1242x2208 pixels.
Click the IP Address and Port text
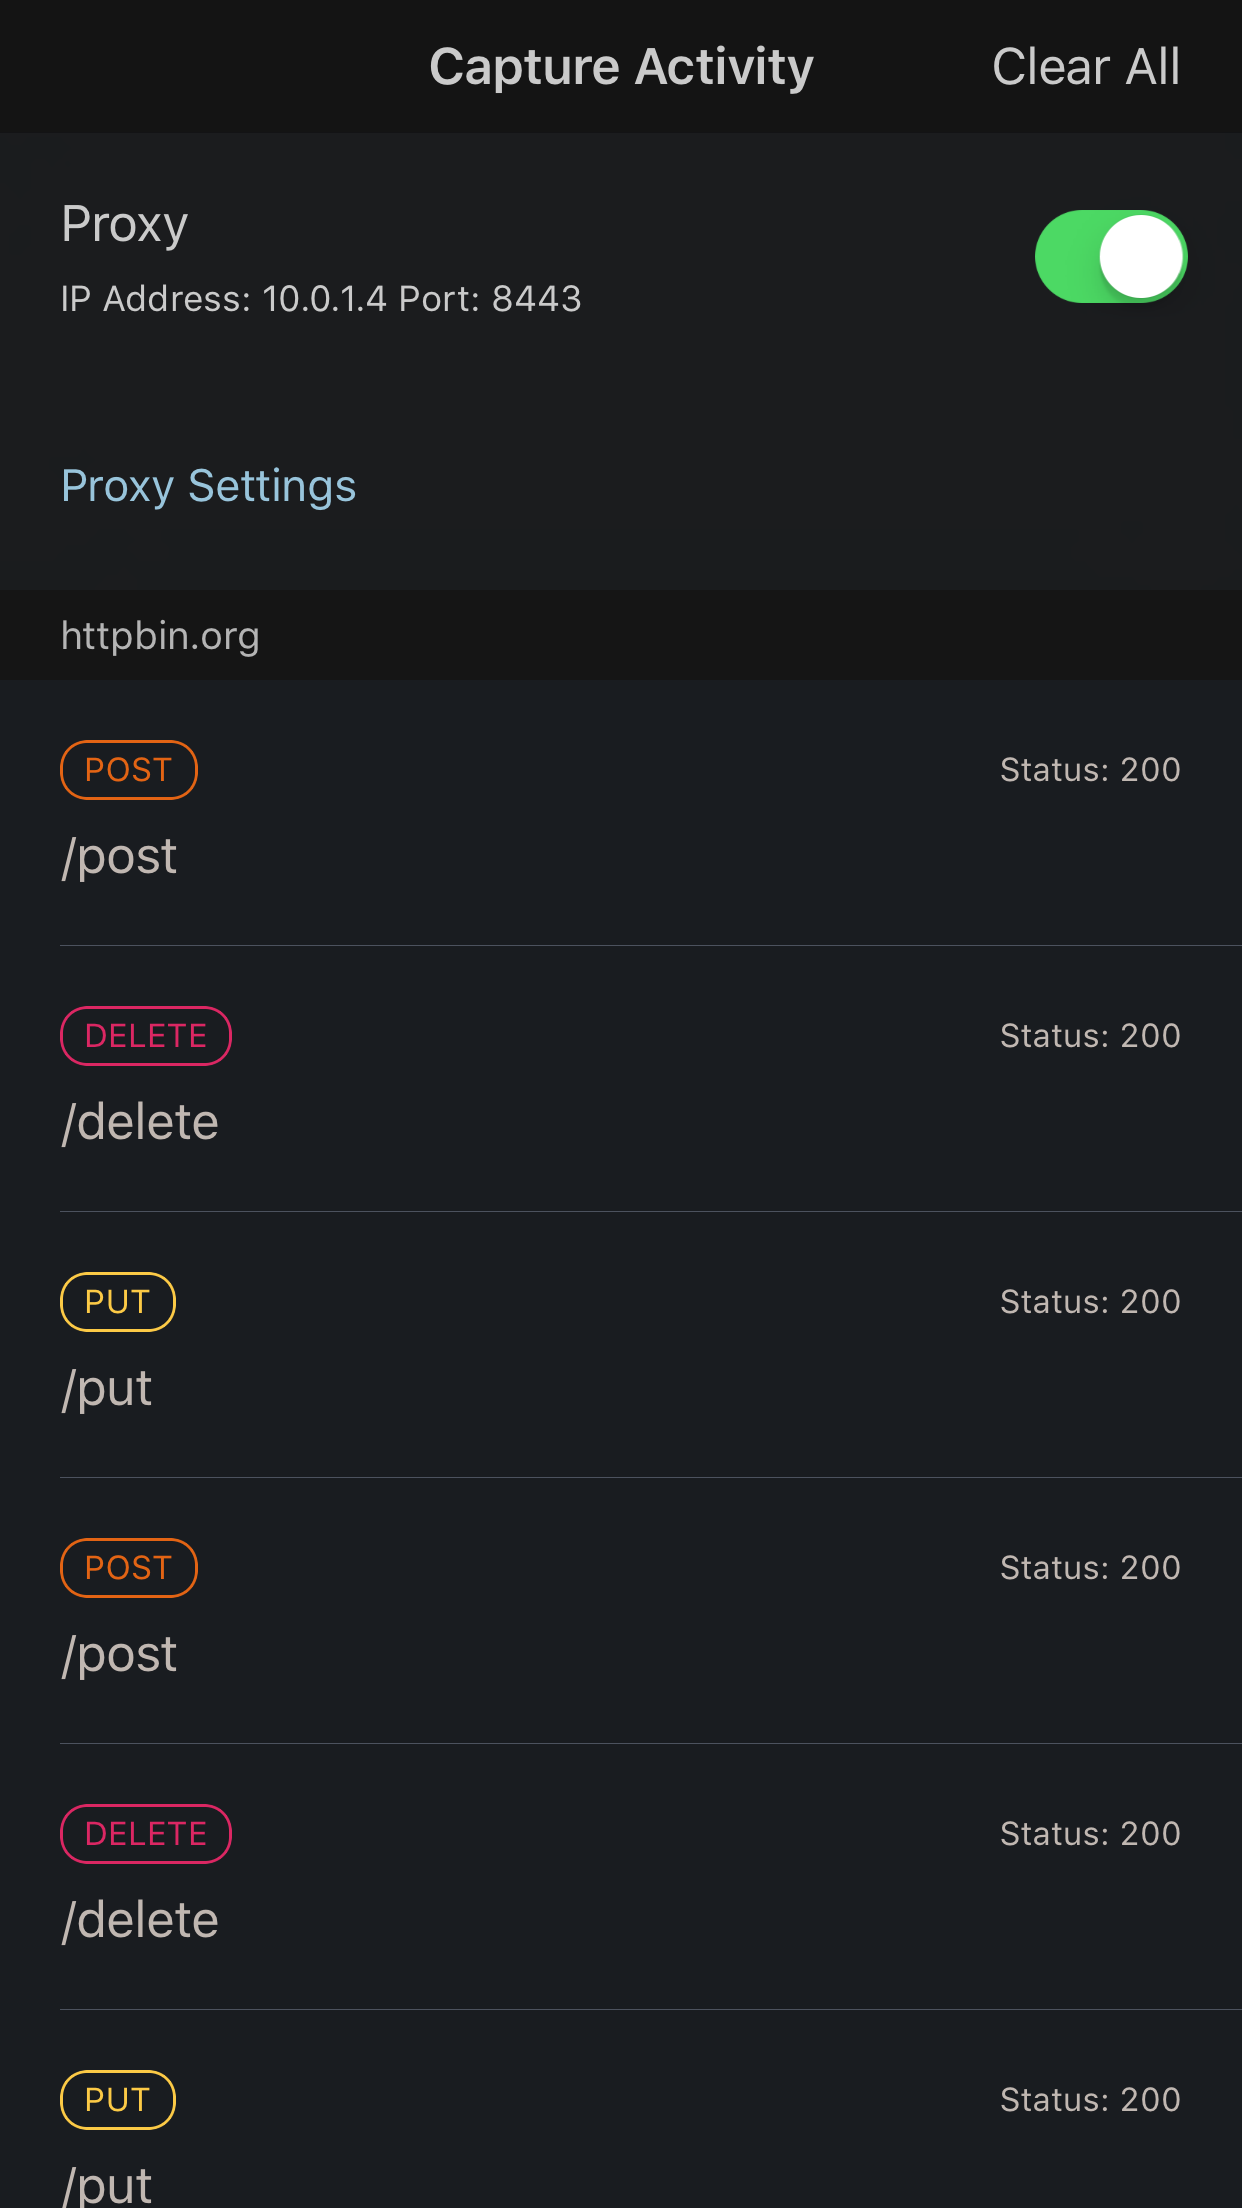[x=320, y=298]
